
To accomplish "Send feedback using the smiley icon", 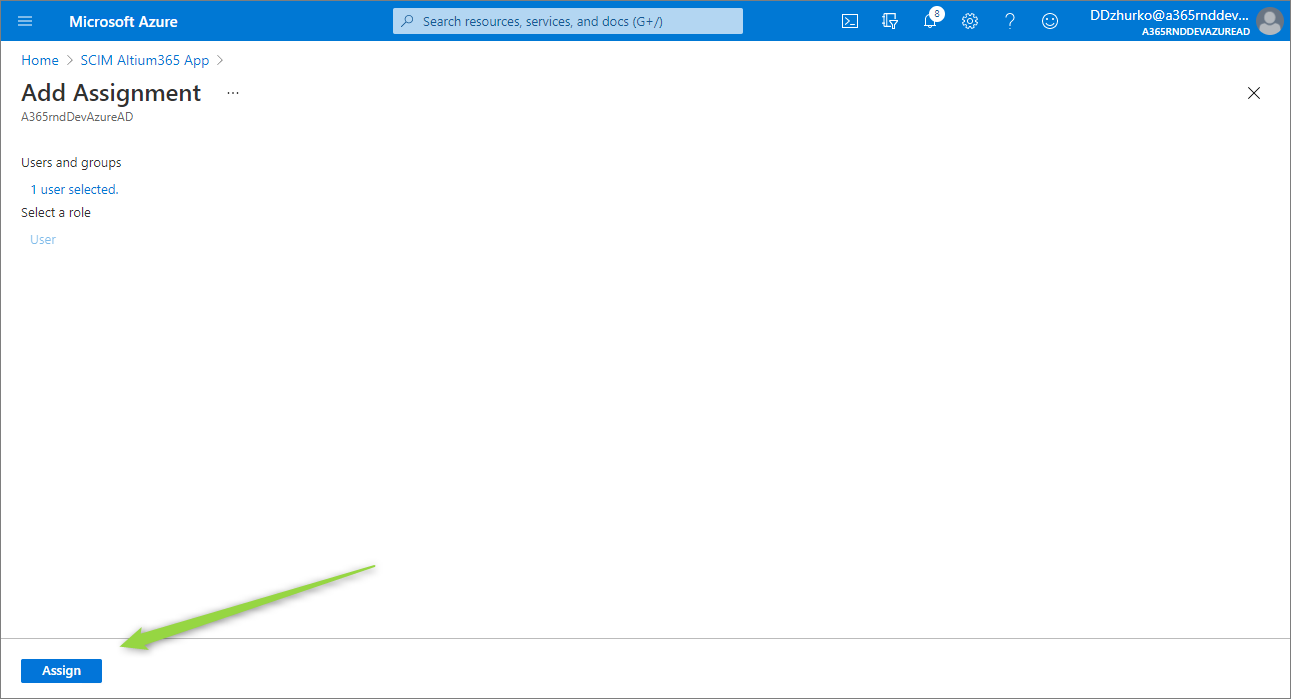I will point(1049,21).
